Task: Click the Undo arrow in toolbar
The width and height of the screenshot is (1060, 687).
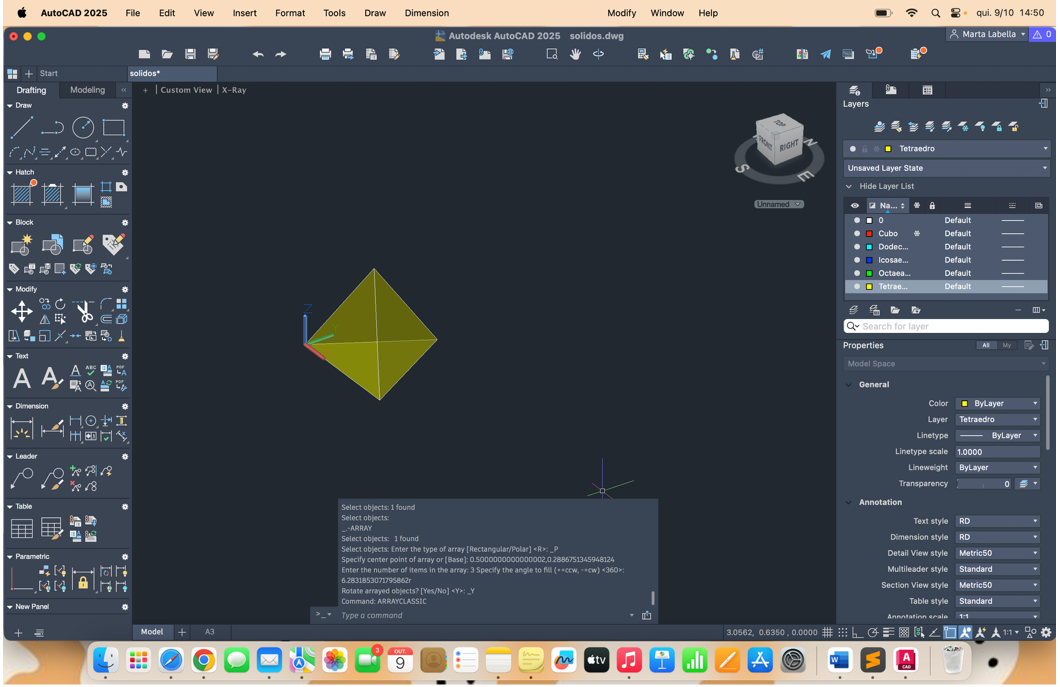Action: click(x=258, y=54)
